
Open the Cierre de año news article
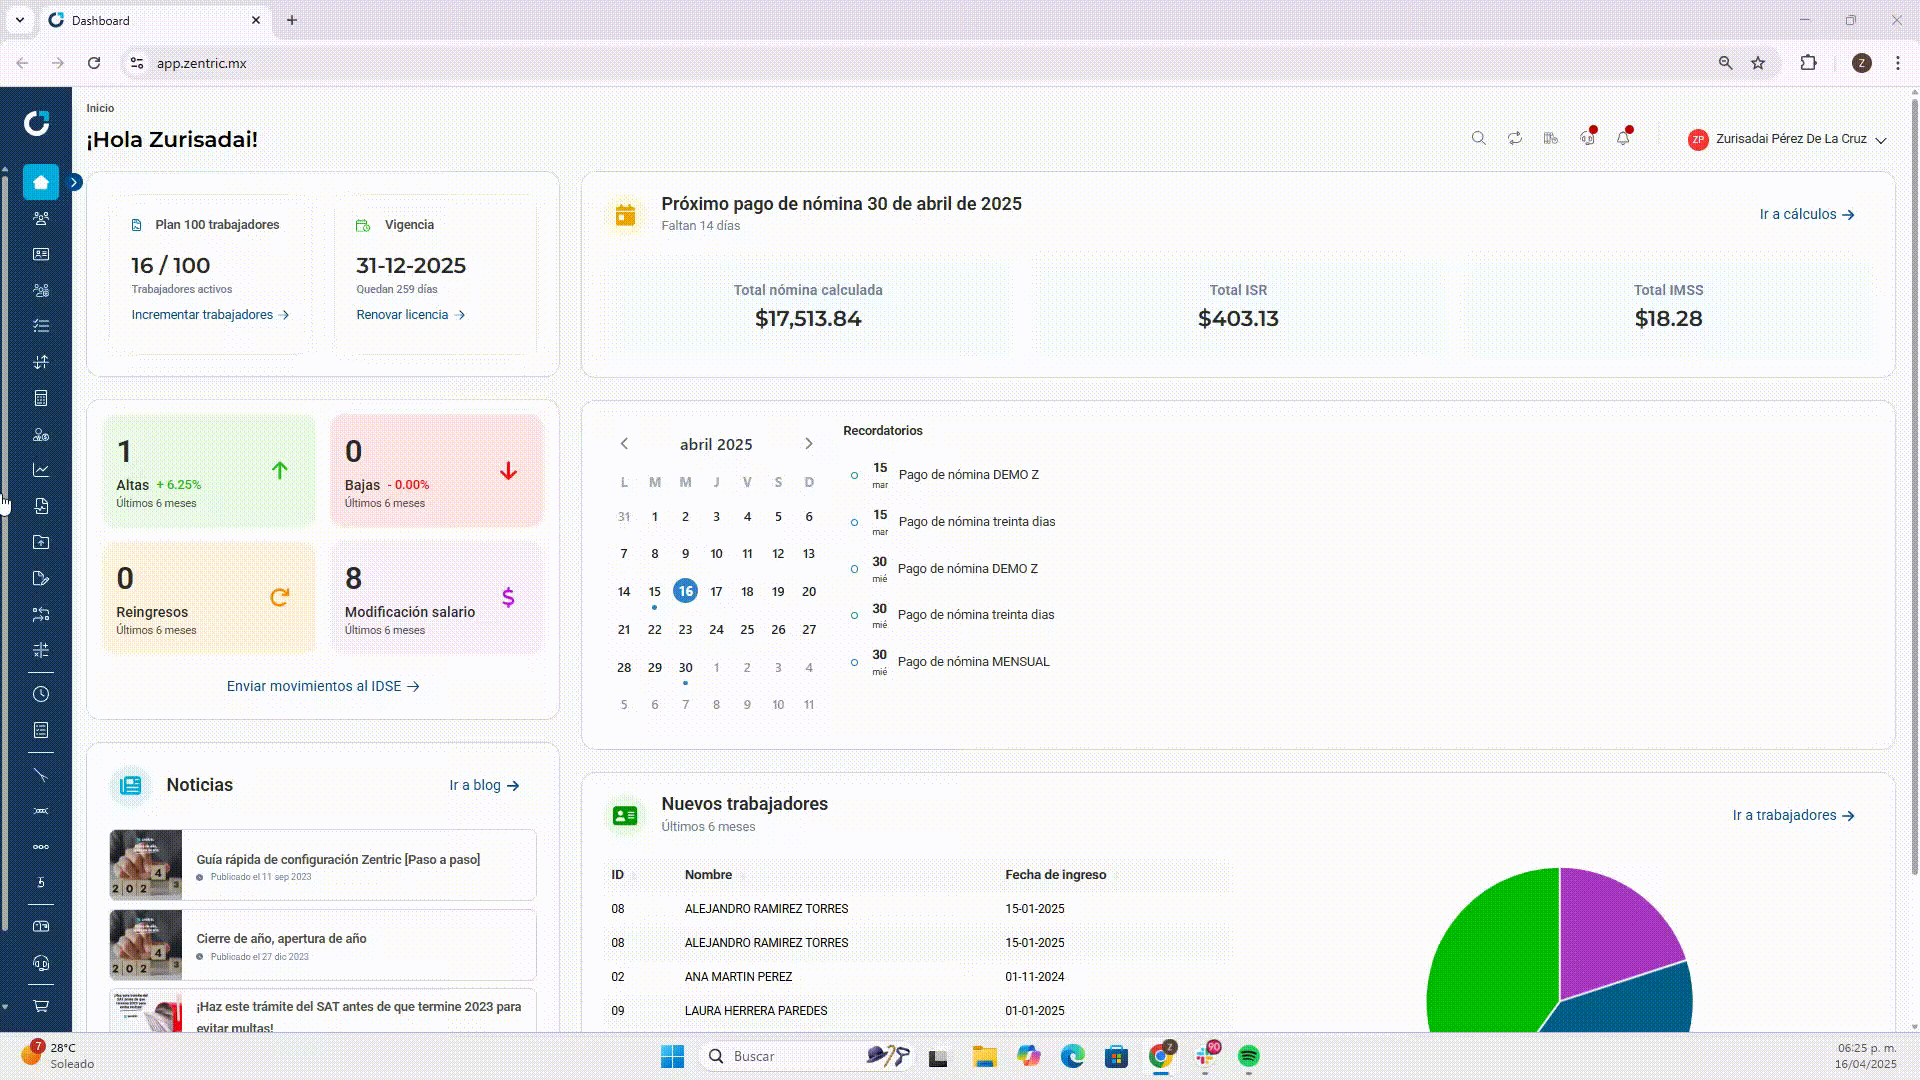click(x=323, y=945)
